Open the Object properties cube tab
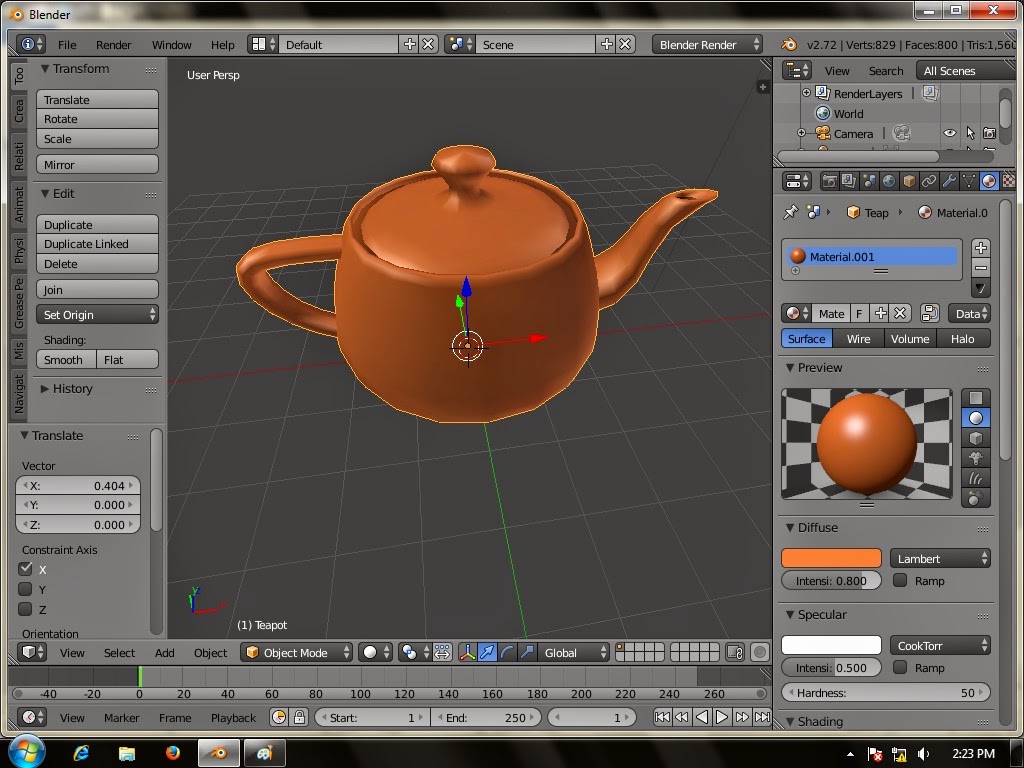This screenshot has width=1024, height=768. (x=909, y=181)
